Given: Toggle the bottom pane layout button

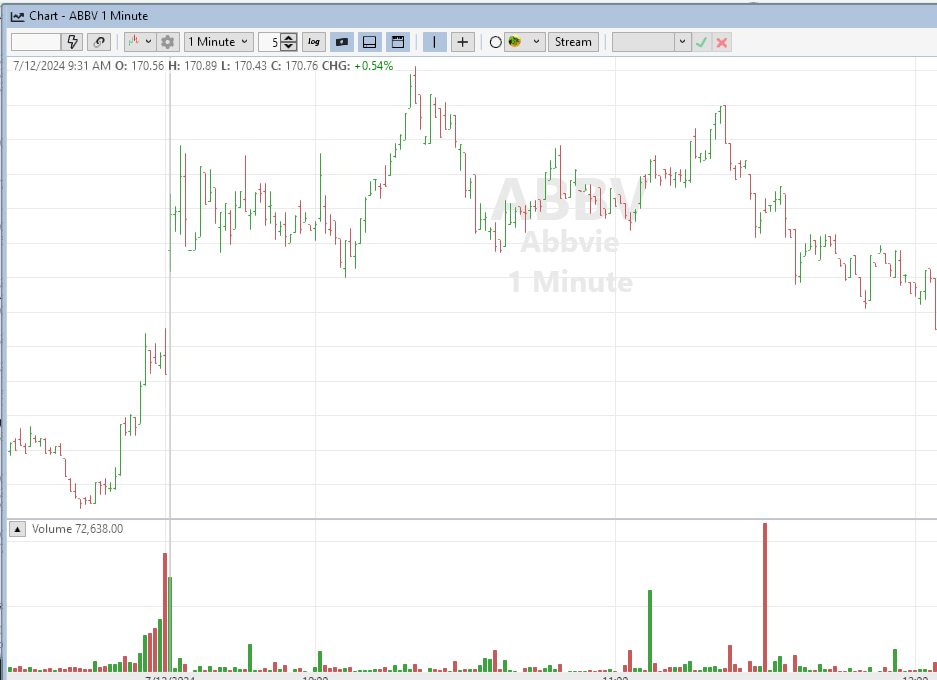Looking at the screenshot, I should click(x=370, y=42).
